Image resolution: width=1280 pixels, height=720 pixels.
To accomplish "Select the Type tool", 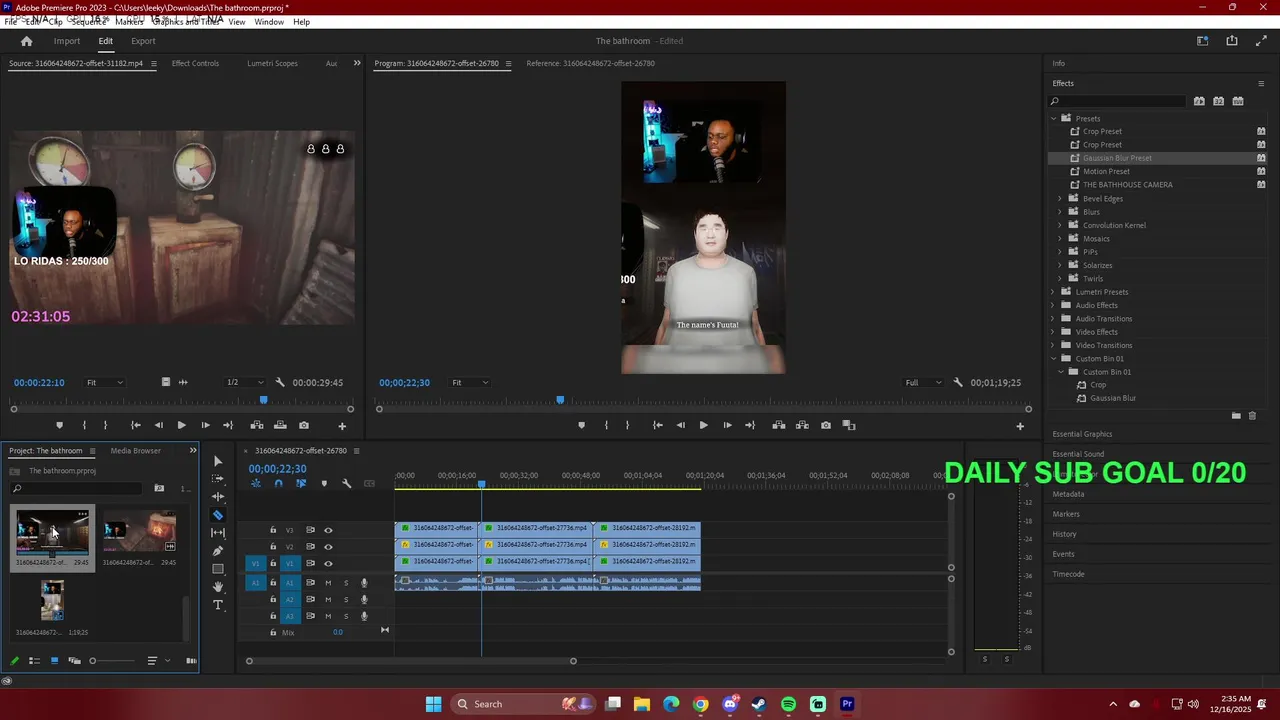I will (218, 605).
